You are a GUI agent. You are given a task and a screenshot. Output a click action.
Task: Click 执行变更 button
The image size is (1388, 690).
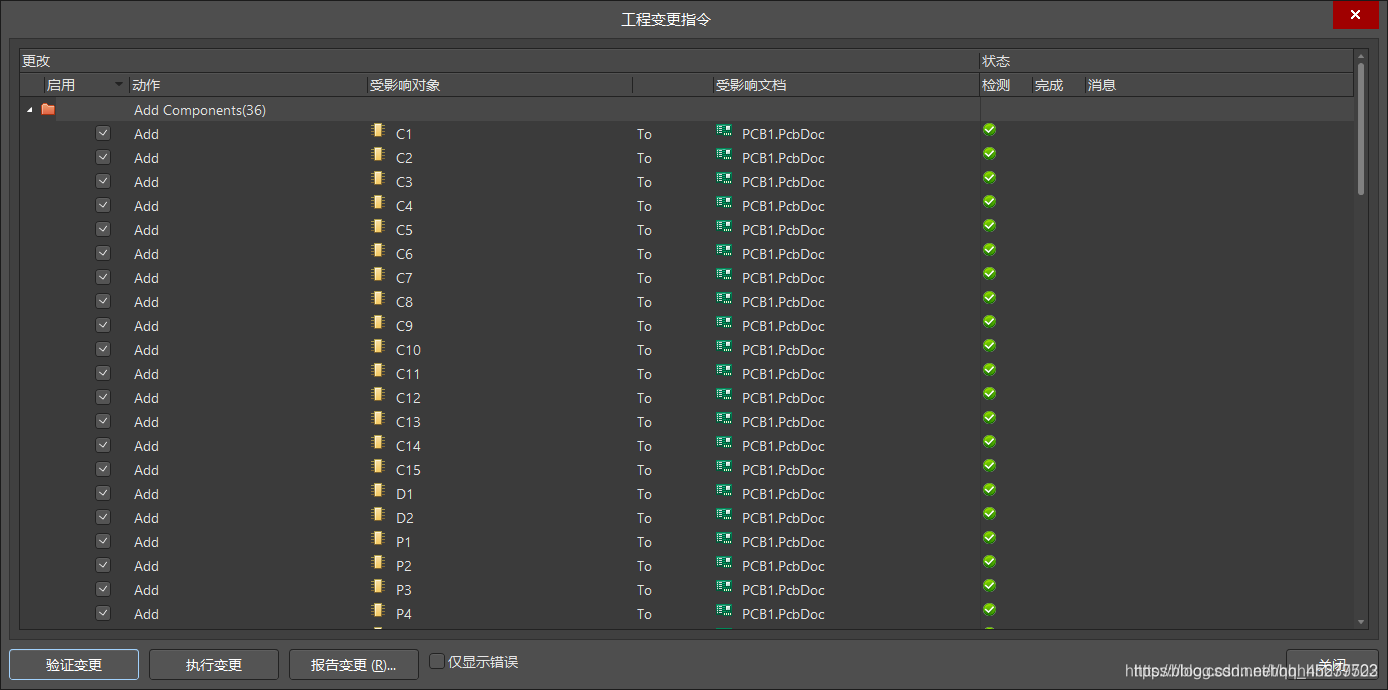214,664
